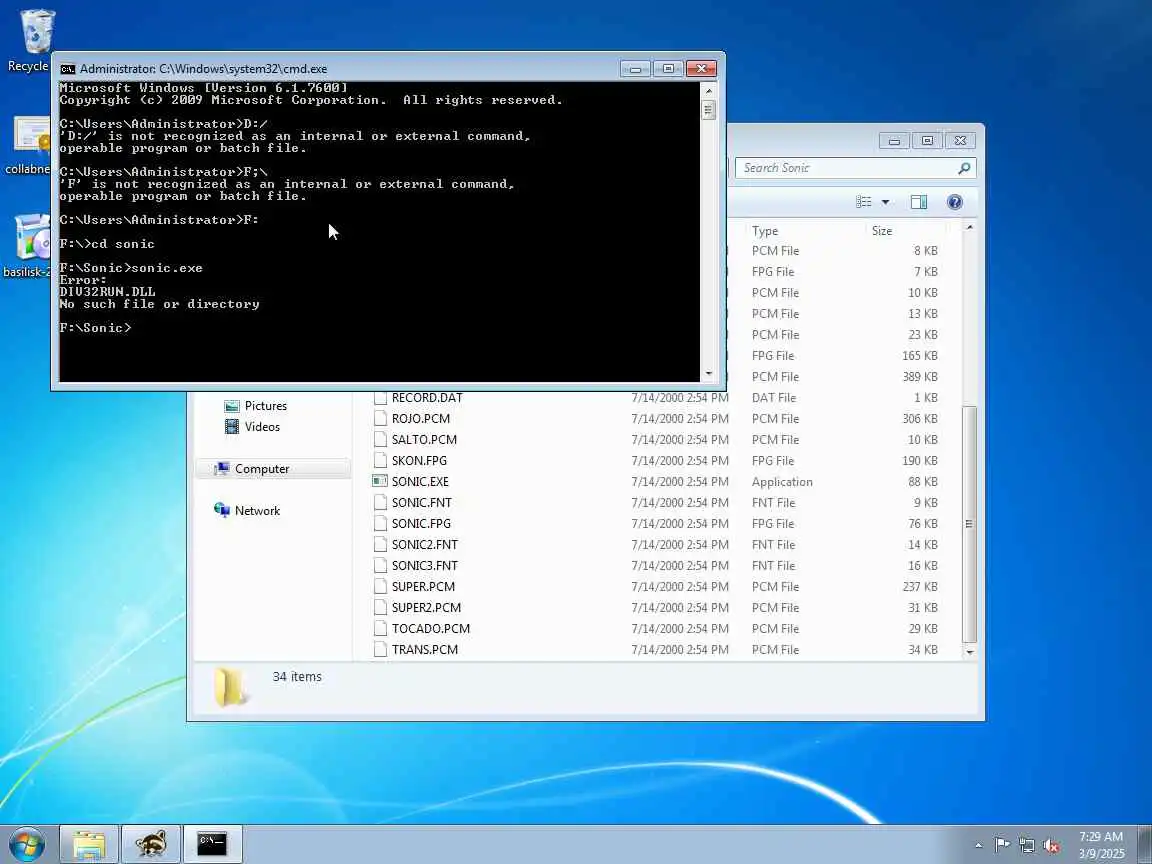The image size is (1152, 864).
Task: Open the view options dropdown arrow
Action: [885, 202]
